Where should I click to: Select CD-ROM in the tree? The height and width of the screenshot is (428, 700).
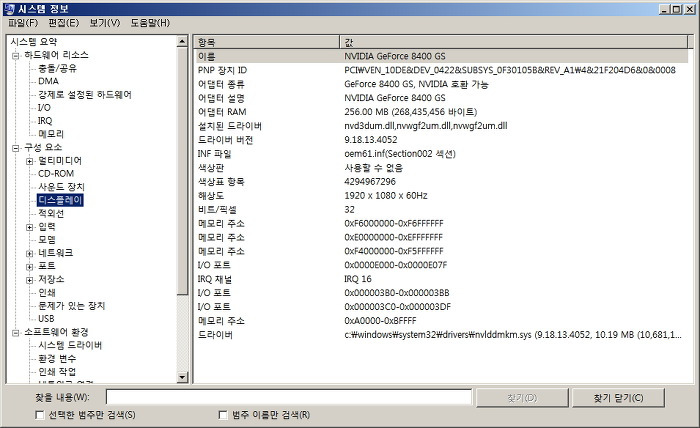tap(56, 174)
